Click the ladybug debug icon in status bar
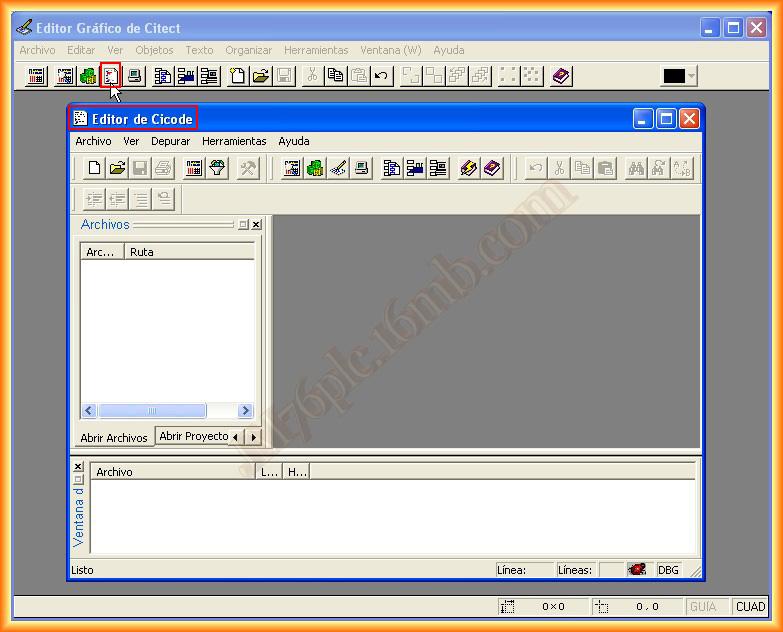 pos(637,570)
